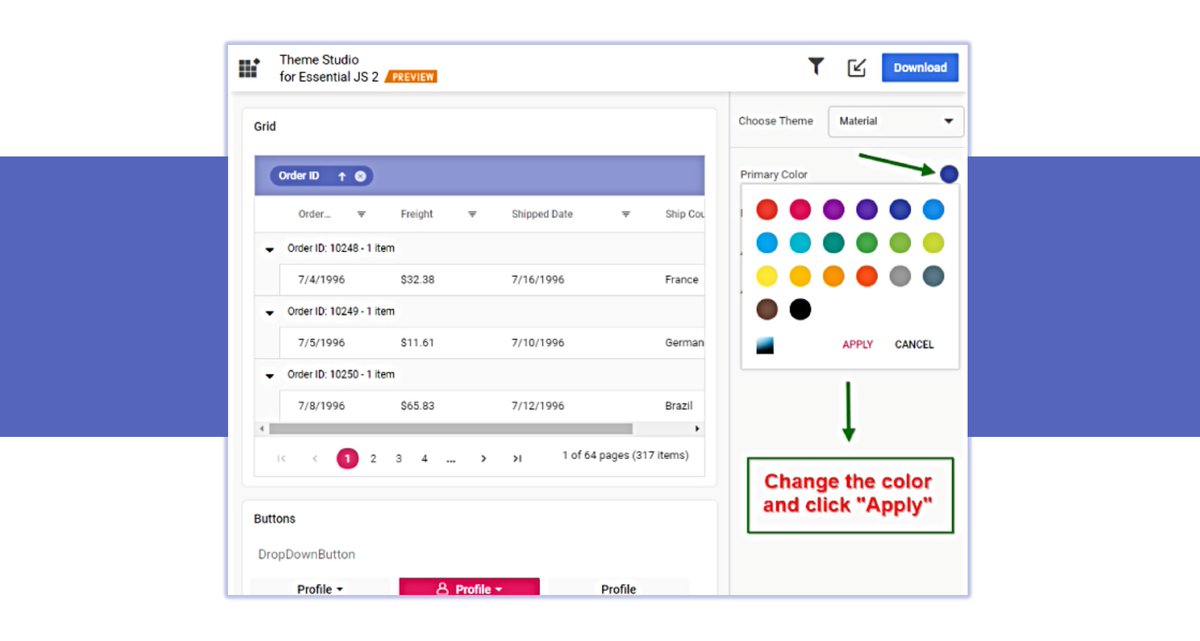1200x641 pixels.
Task: Go to next page in pager
Action: click(x=483, y=458)
